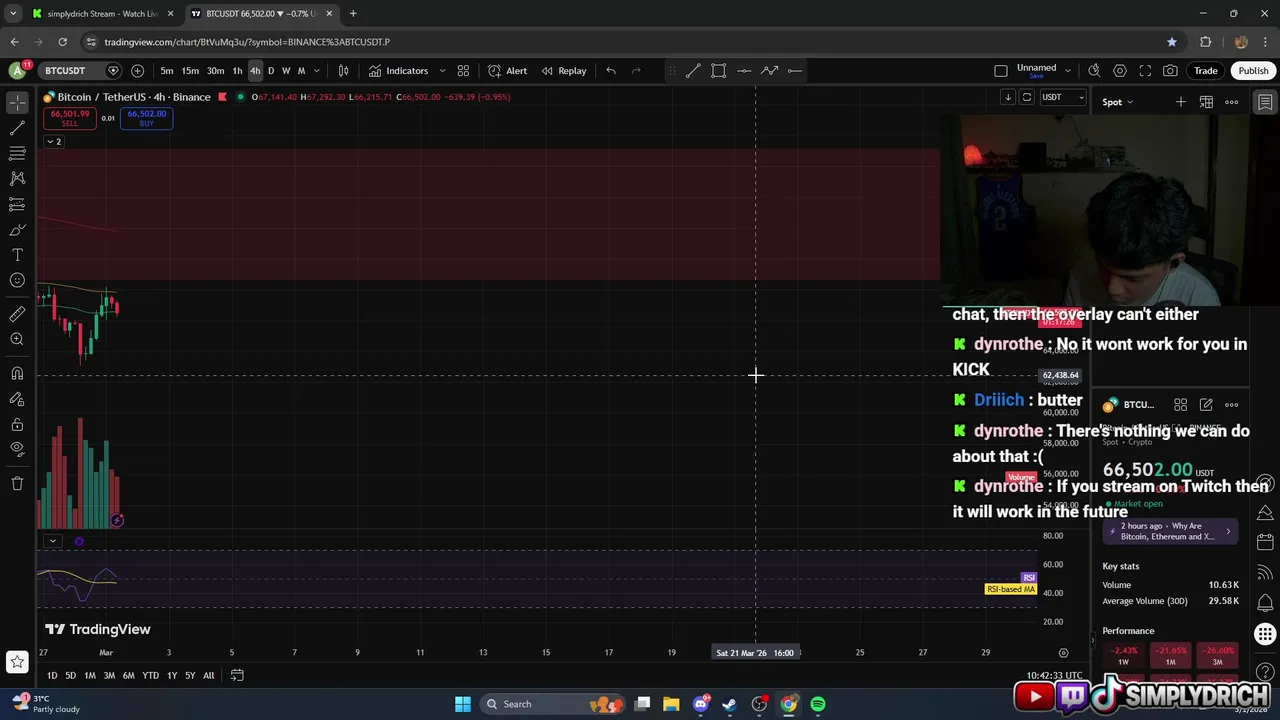Open the go-to-date calendar icon

pos(237,676)
